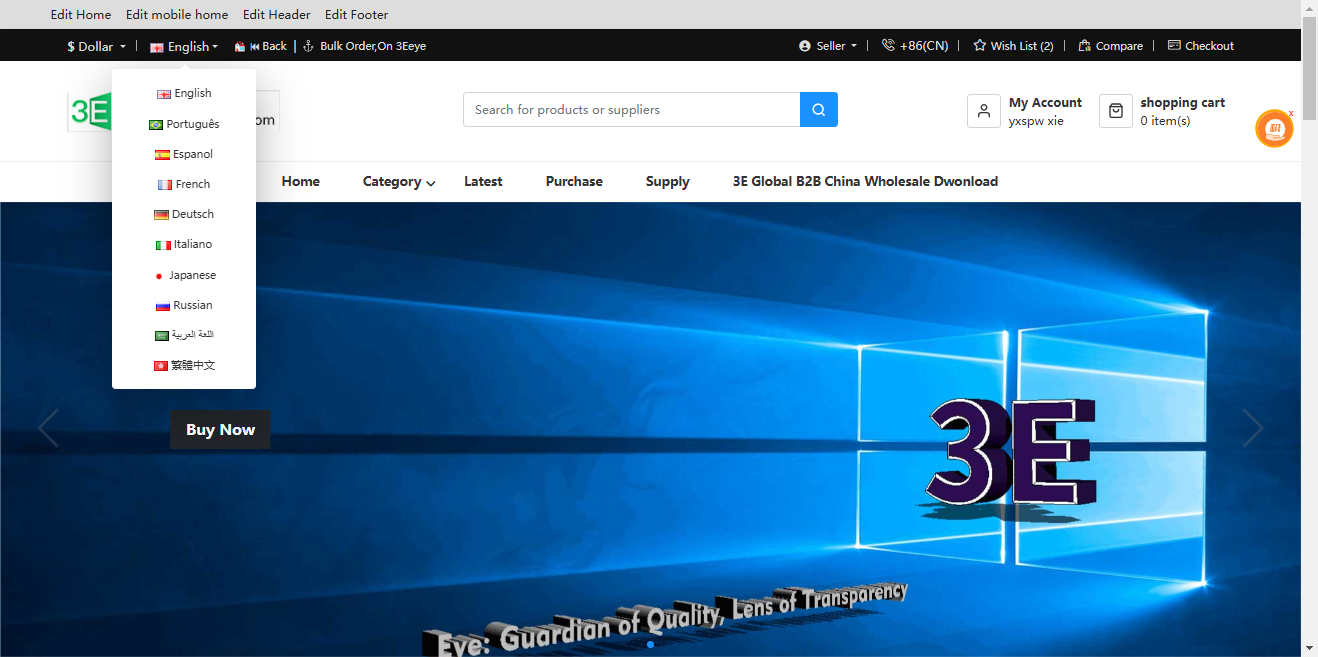The height and width of the screenshot is (657, 1318).
Task: Click the phone icon beside +86(CN)
Action: tap(888, 46)
